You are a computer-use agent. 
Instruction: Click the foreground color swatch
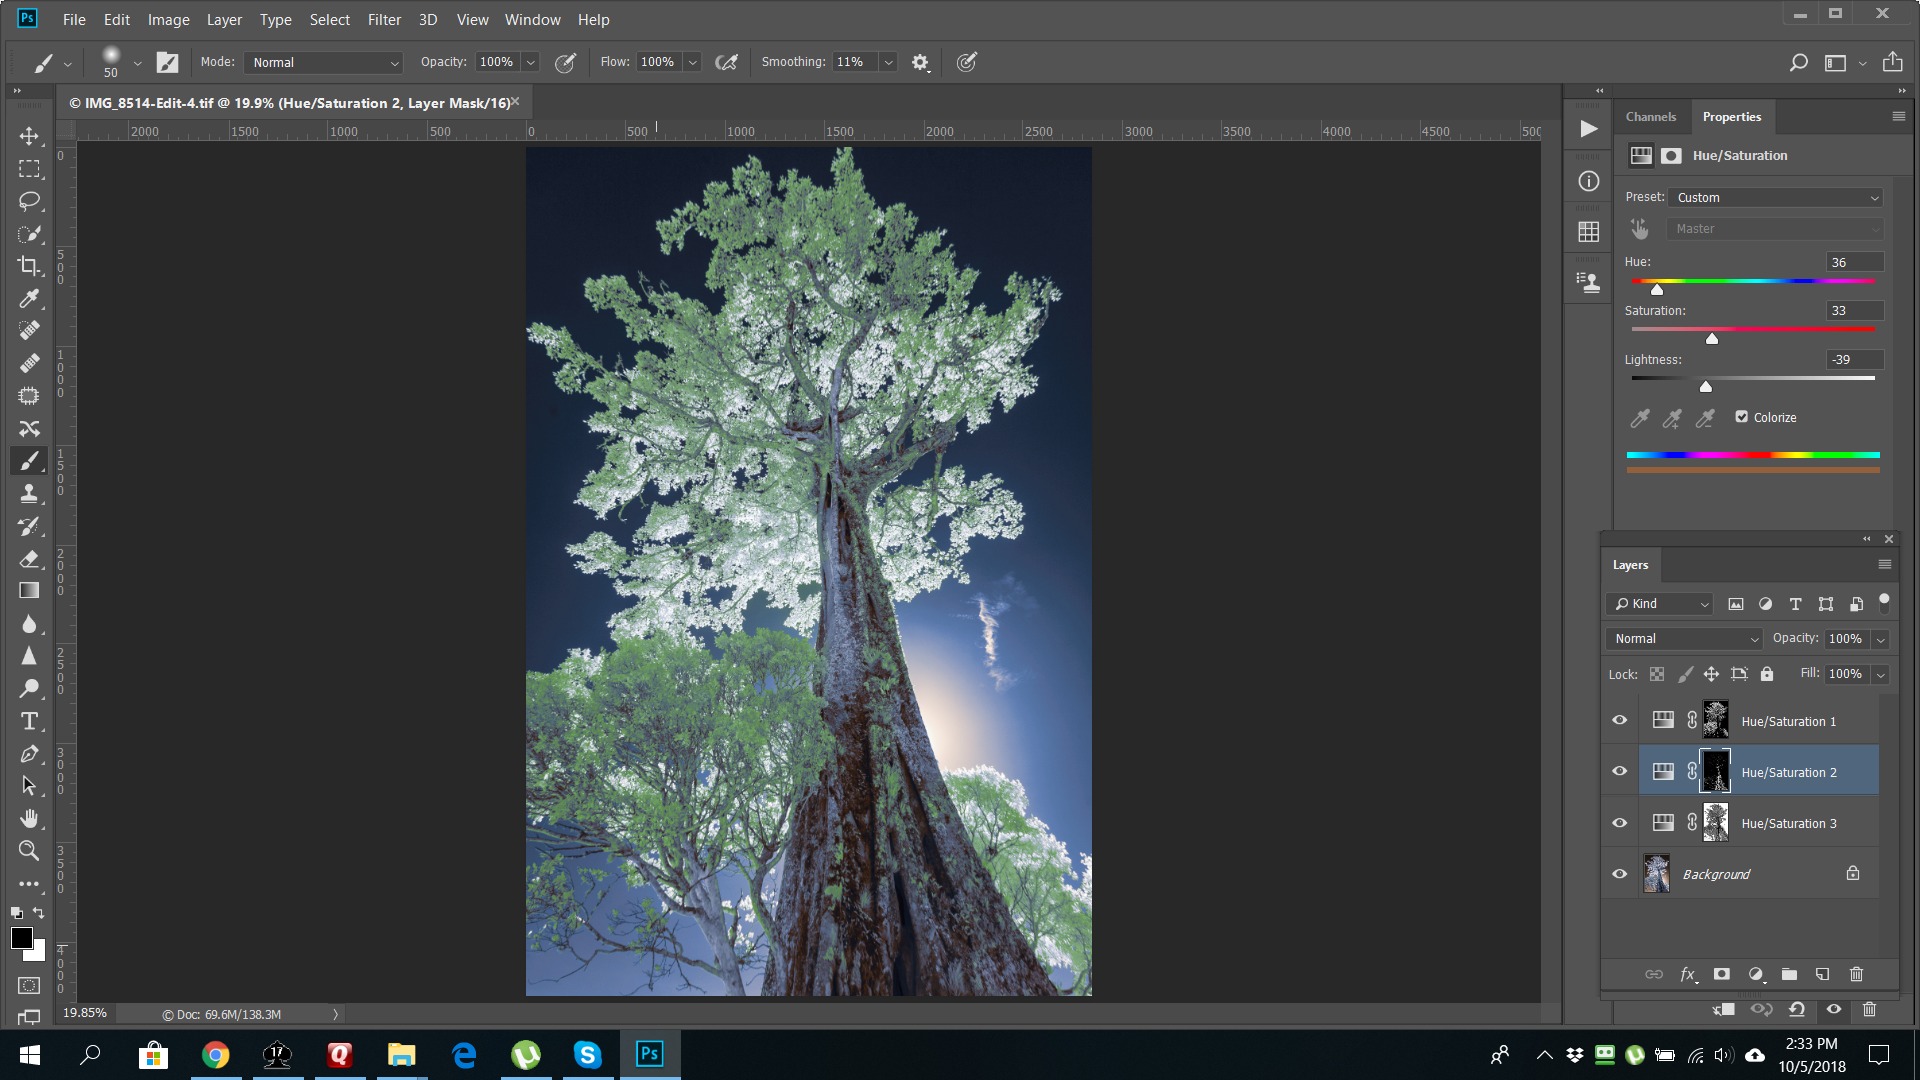[x=22, y=938]
